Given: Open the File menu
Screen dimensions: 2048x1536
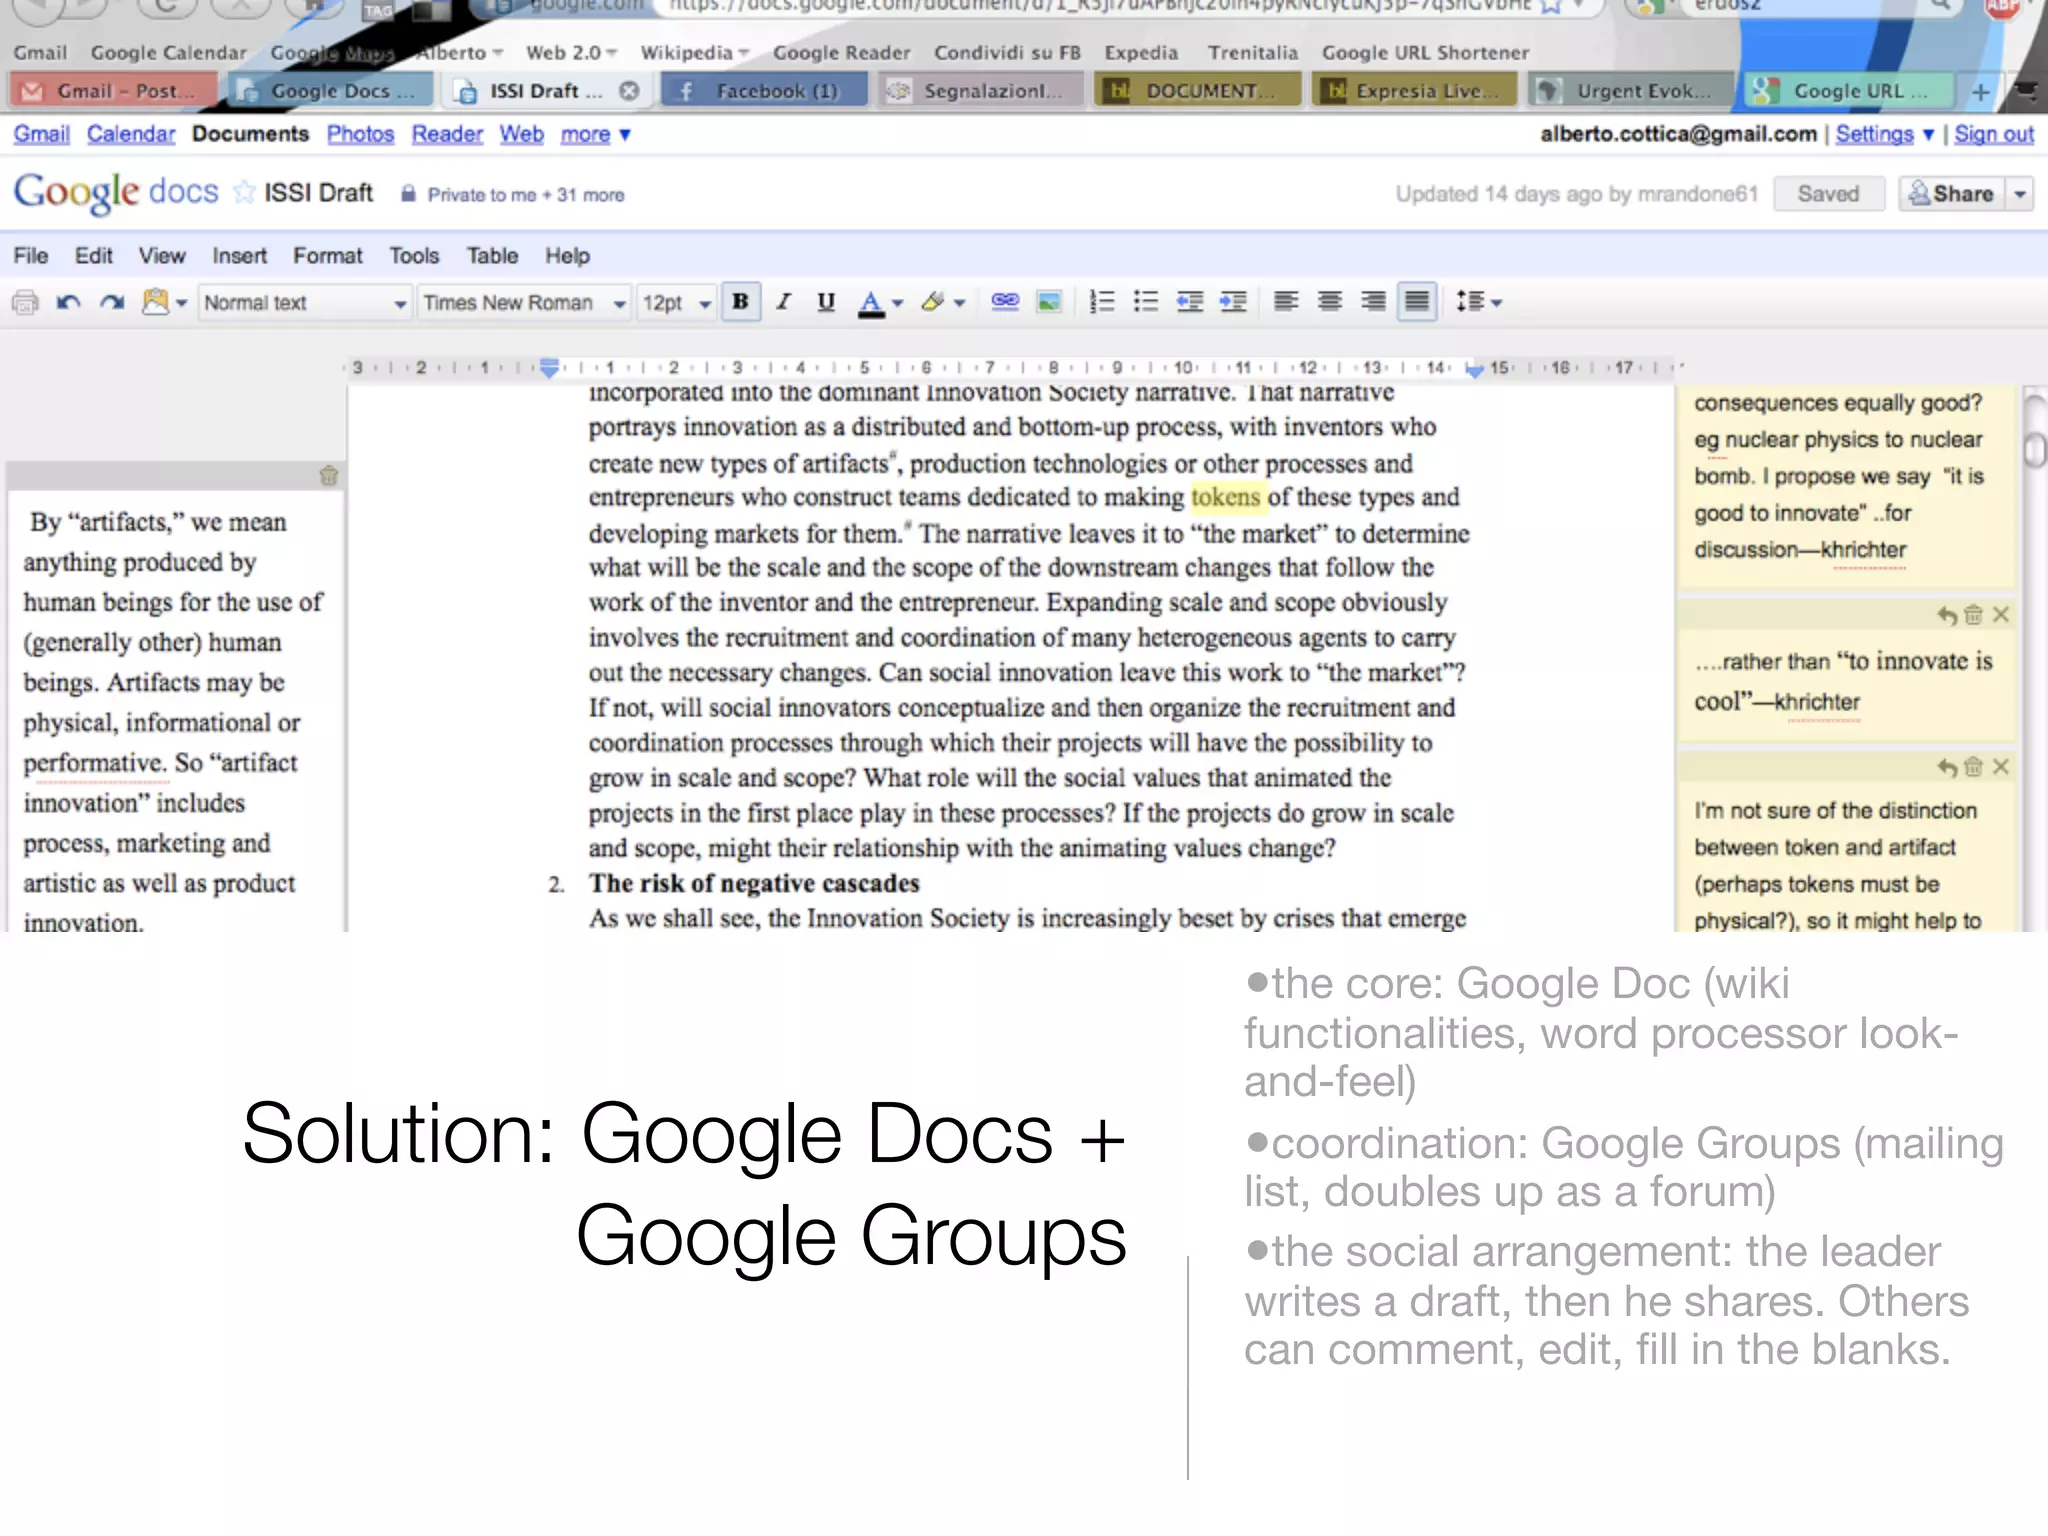Looking at the screenshot, I should [31, 256].
